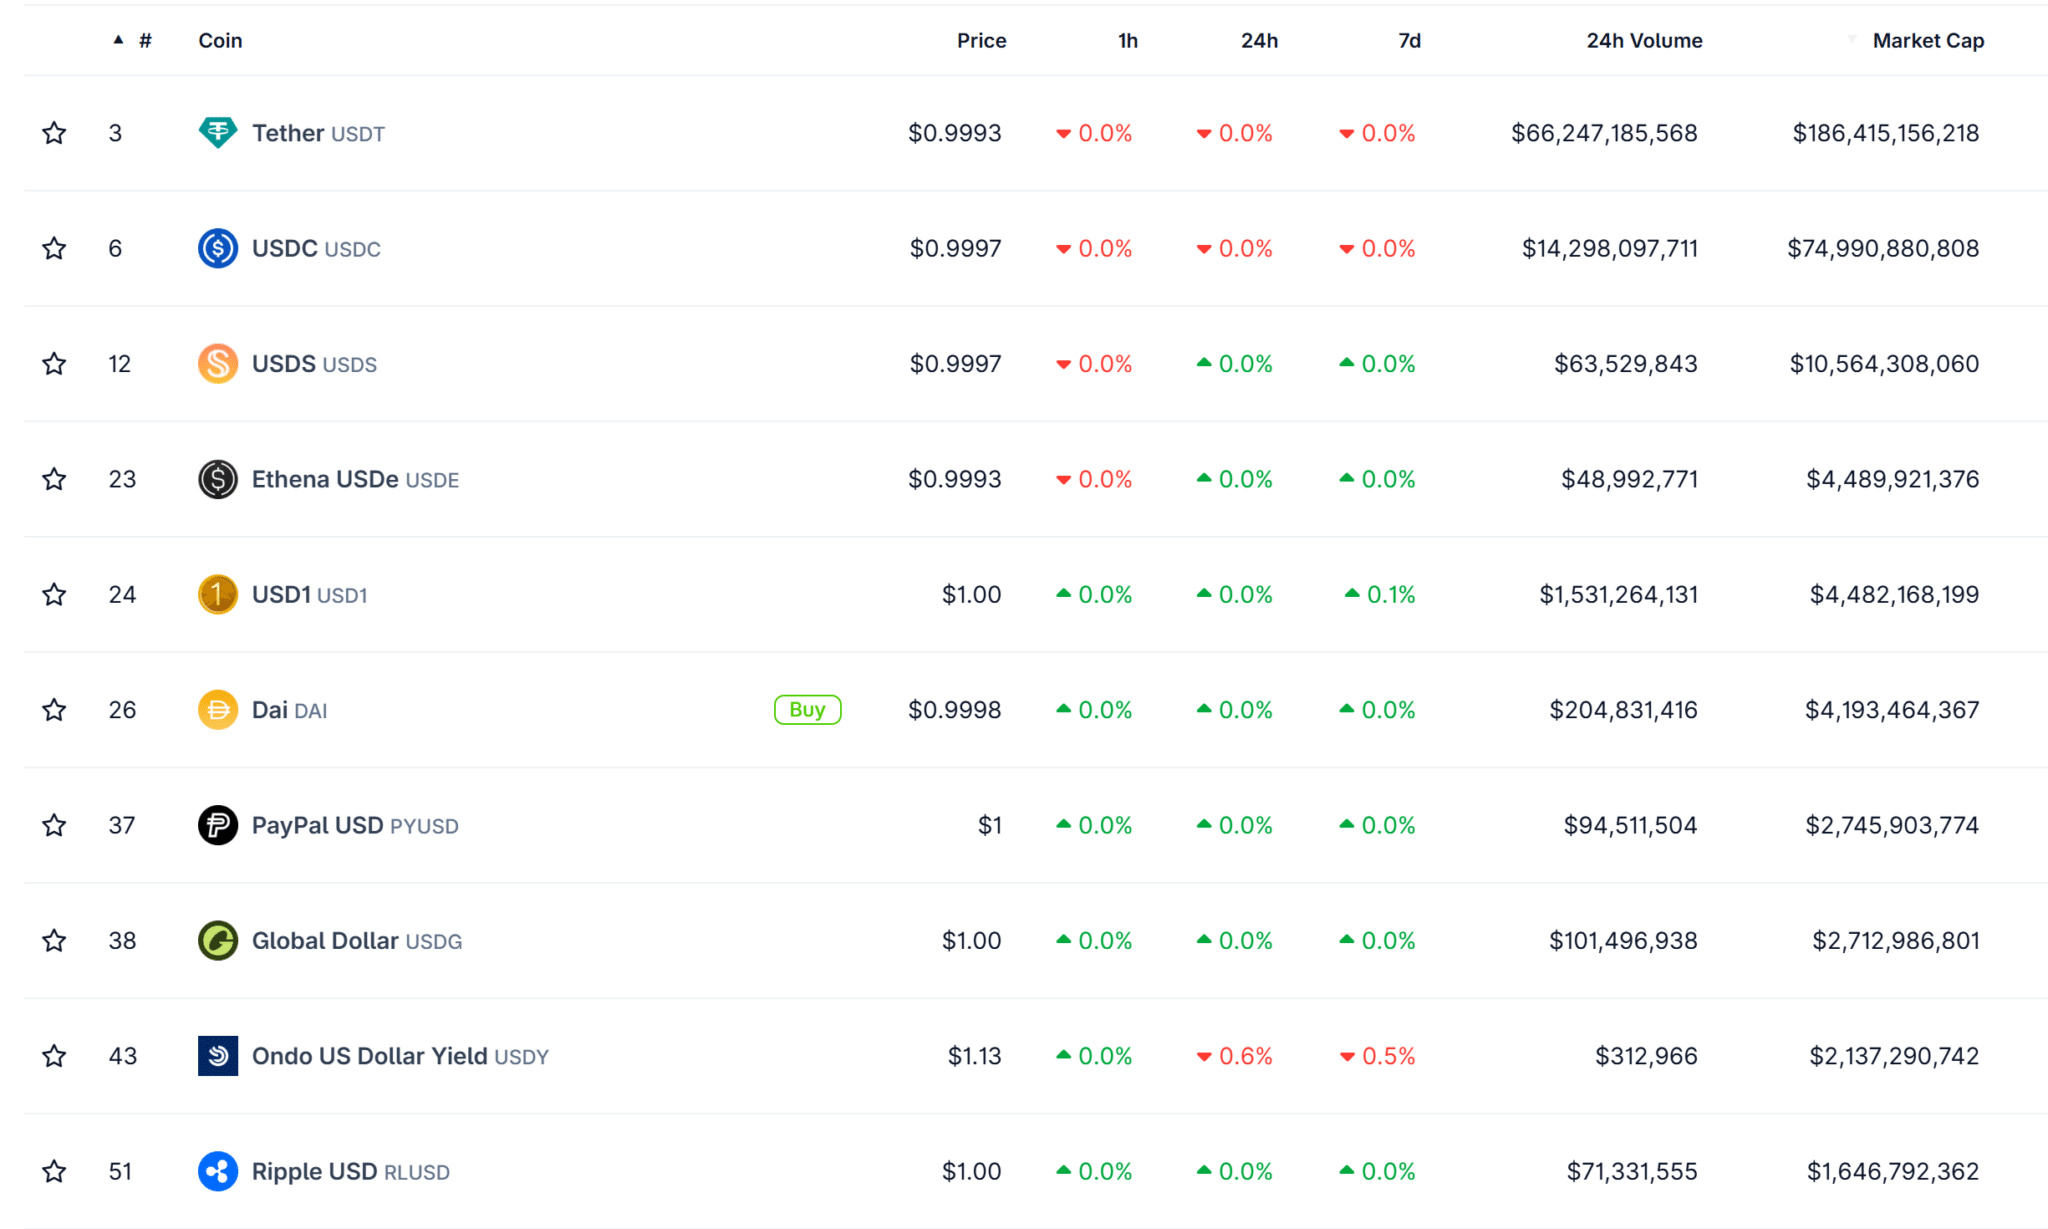2048x1229 pixels.
Task: Click the PayPal USD logo icon
Action: click(218, 825)
